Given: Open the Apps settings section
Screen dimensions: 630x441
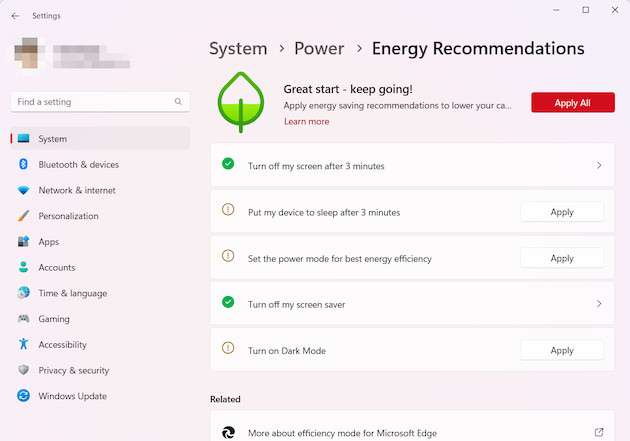Looking at the screenshot, I should tap(48, 242).
